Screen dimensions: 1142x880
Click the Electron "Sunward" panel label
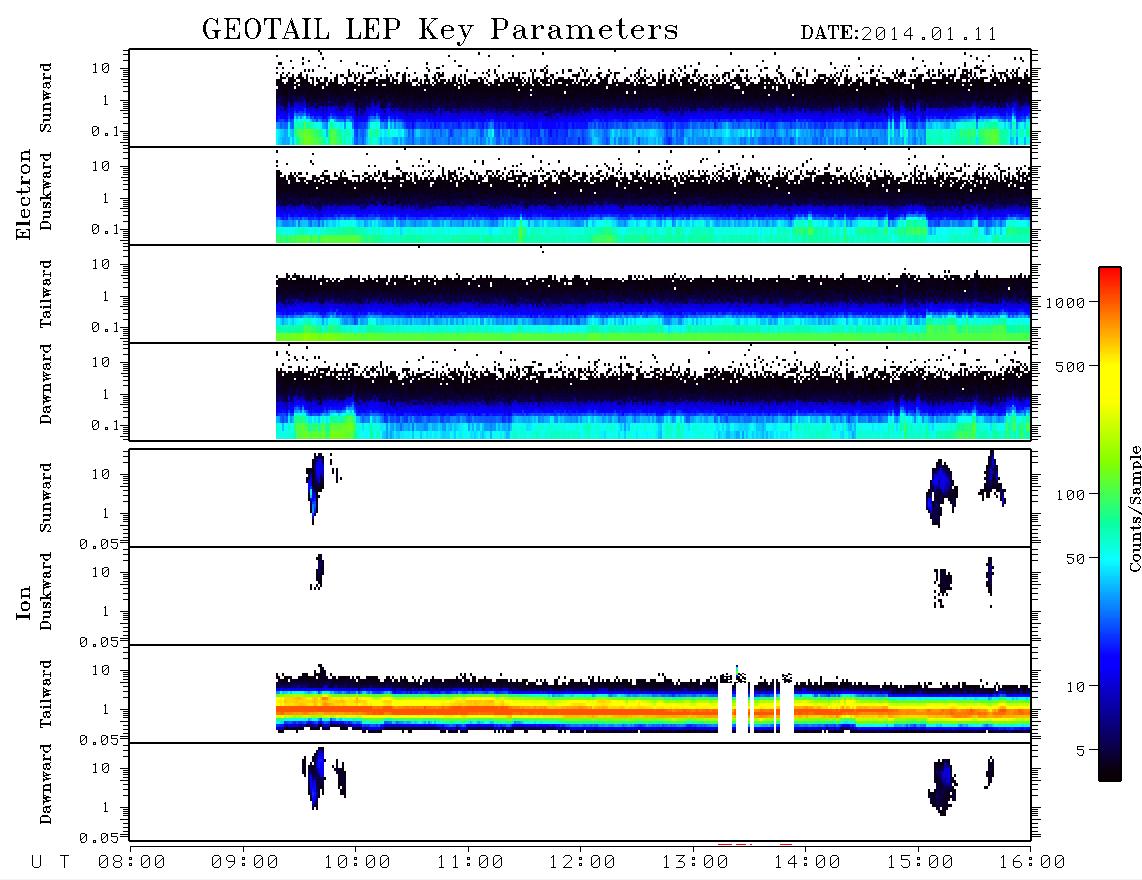point(46,98)
